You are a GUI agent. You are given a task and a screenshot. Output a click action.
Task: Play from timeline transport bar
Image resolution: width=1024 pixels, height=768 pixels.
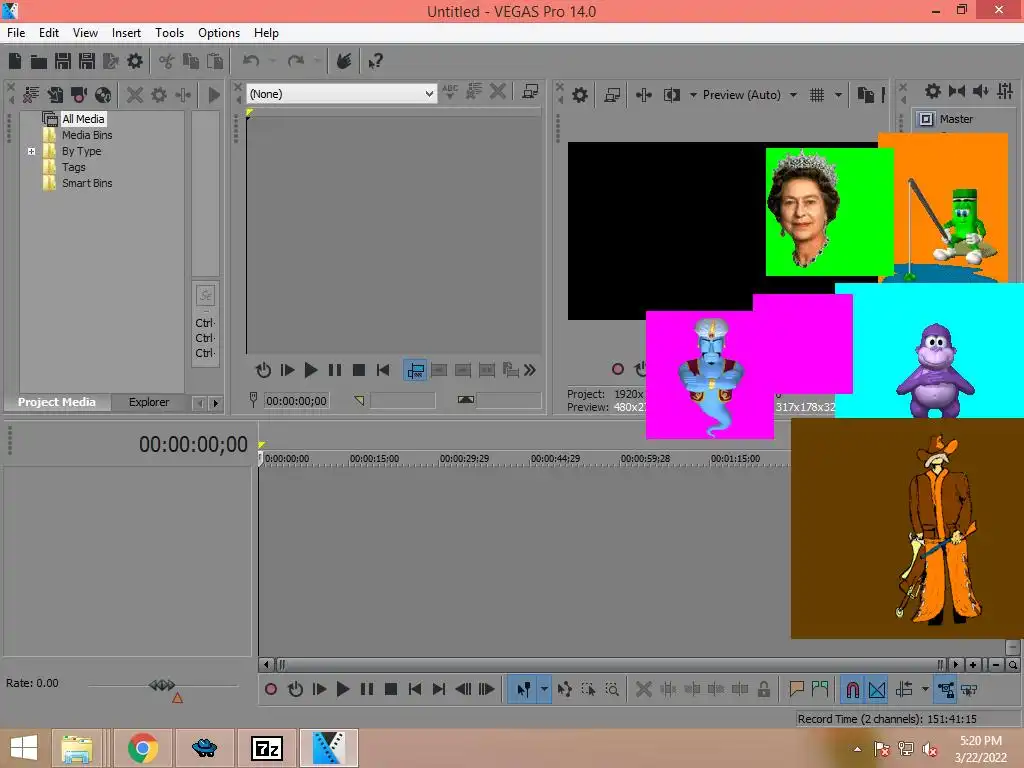click(343, 689)
